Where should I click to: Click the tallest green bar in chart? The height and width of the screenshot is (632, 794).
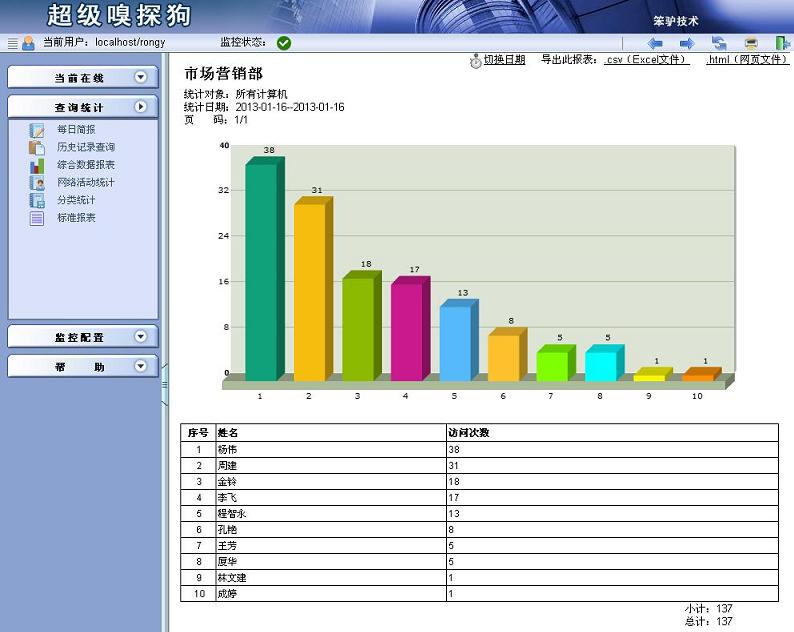[261, 270]
